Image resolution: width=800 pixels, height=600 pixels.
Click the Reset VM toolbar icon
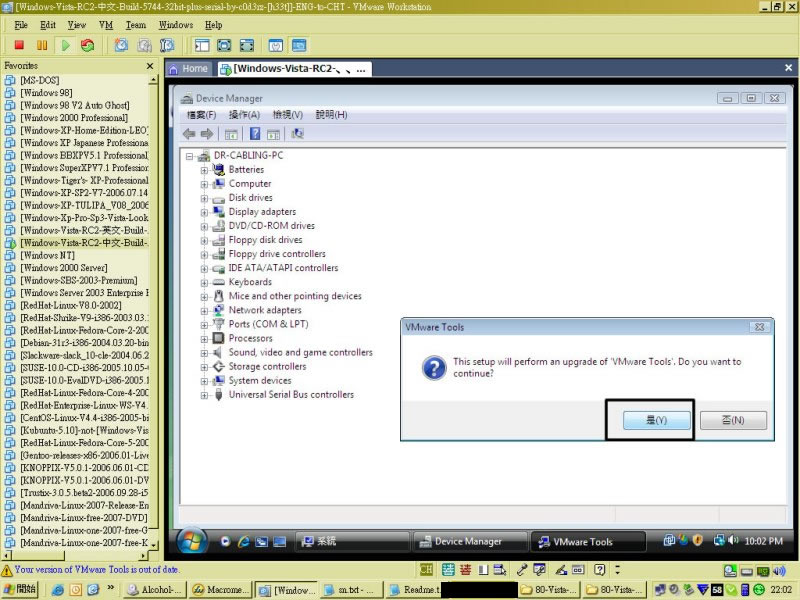pos(87,45)
